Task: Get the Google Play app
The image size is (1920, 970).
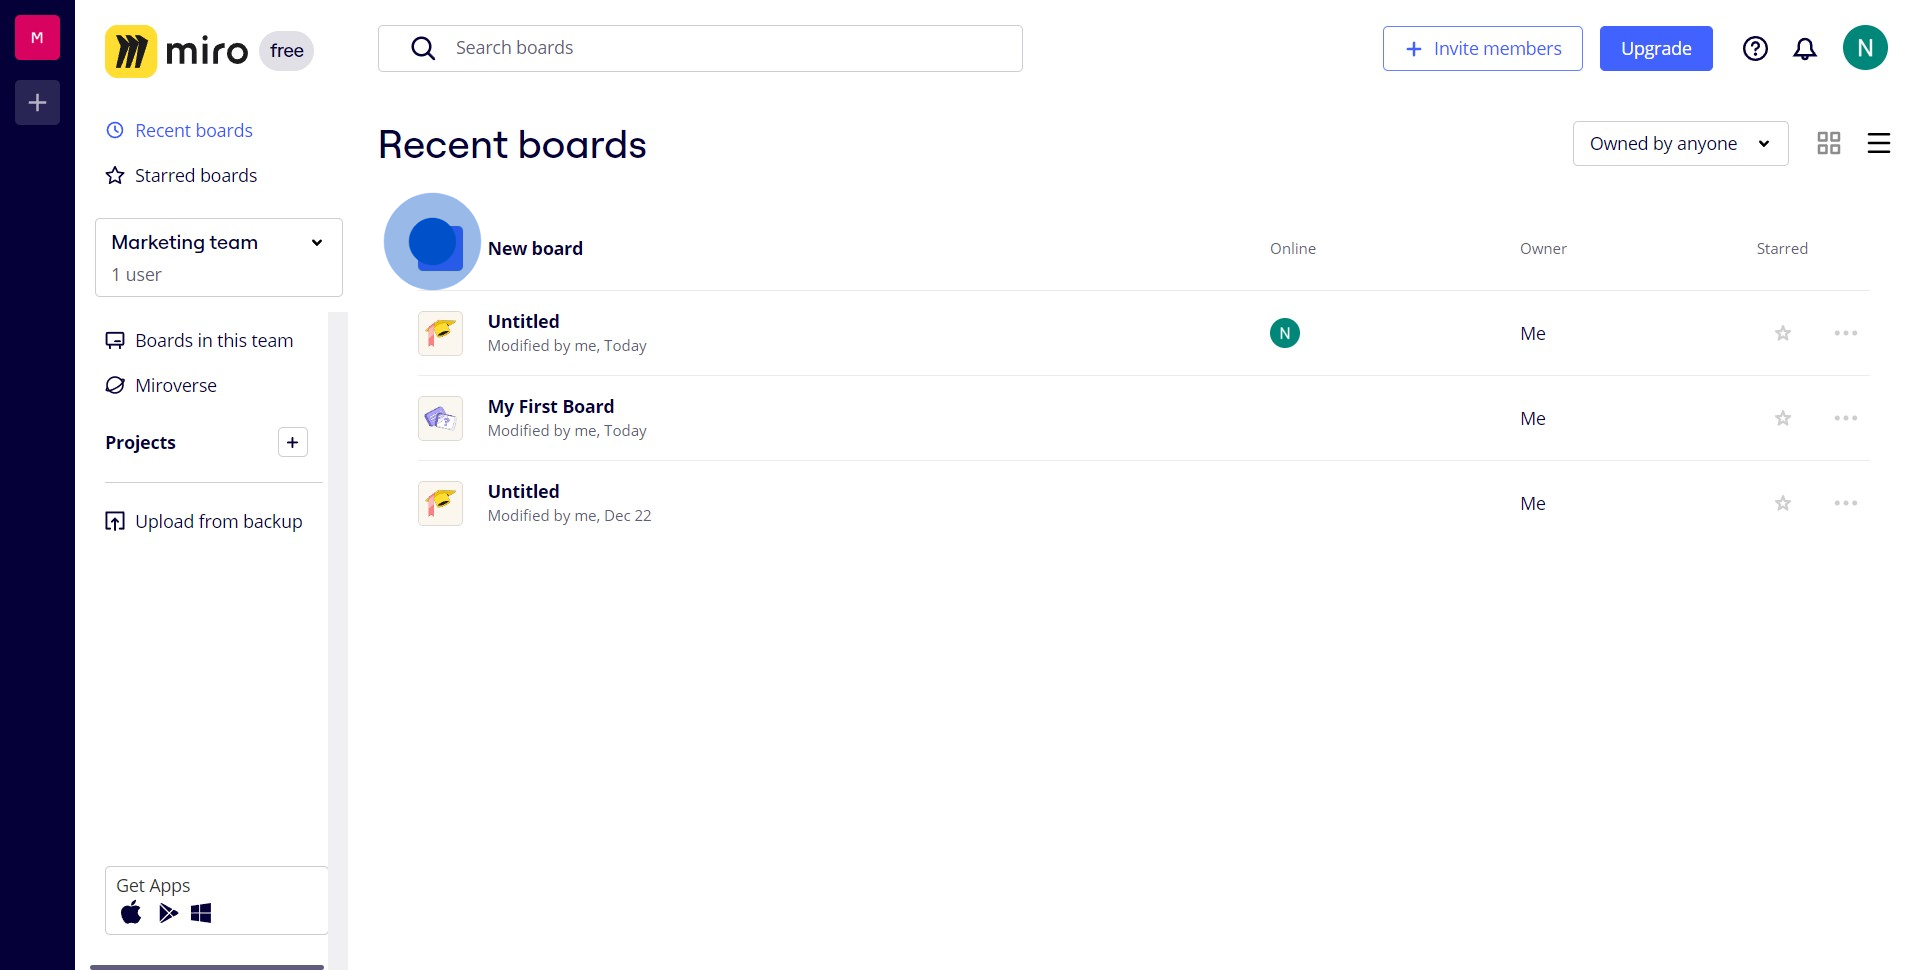Action: pyautogui.click(x=168, y=913)
